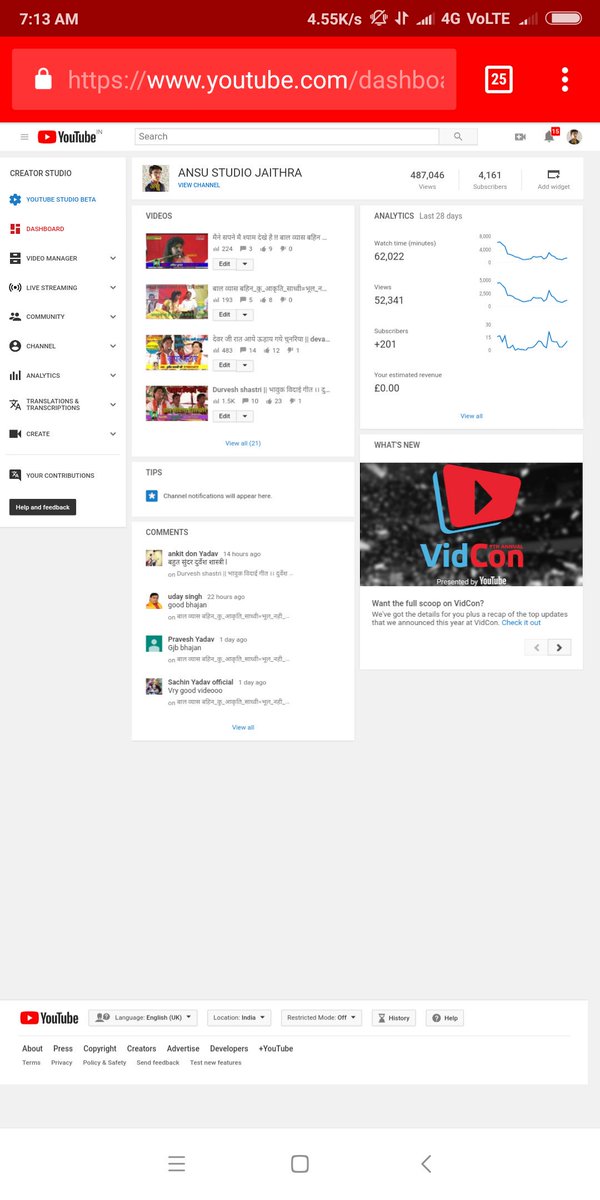
Task: Tap the Android home navigation button
Action: pyautogui.click(x=299, y=1163)
